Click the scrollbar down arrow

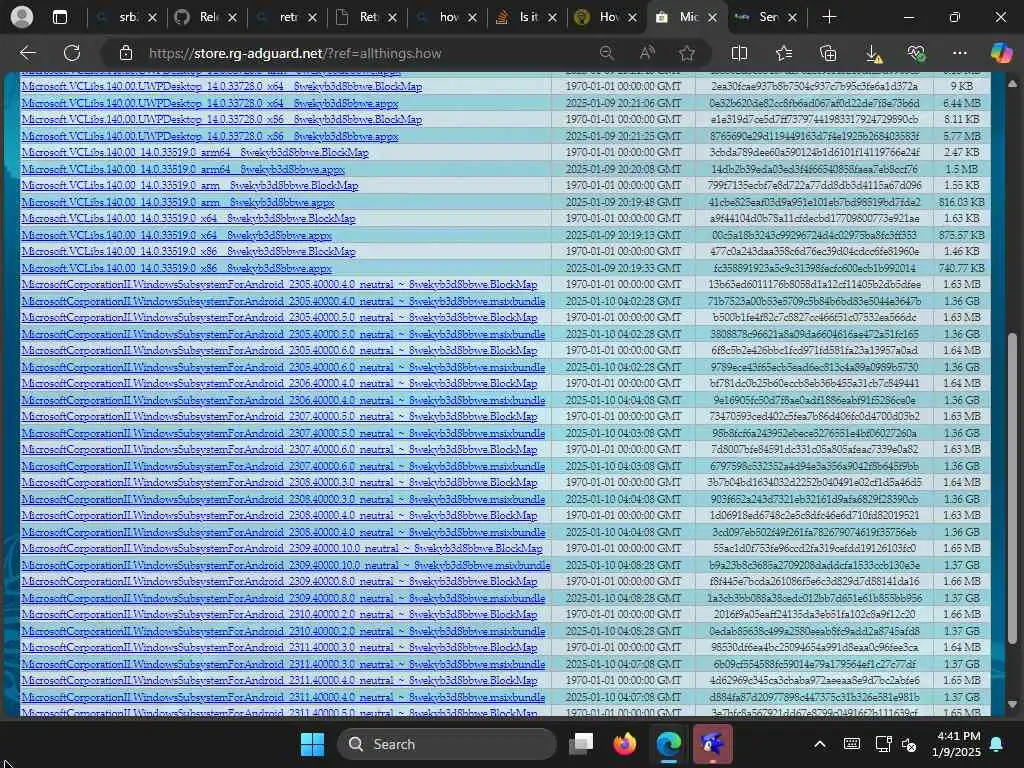[x=1012, y=705]
